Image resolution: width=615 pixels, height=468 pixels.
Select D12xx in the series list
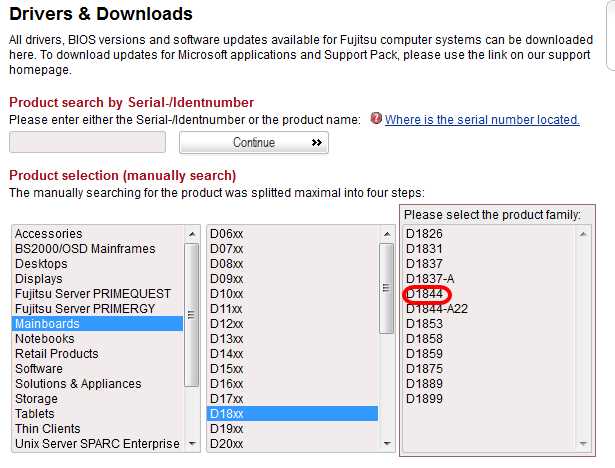tap(292, 324)
